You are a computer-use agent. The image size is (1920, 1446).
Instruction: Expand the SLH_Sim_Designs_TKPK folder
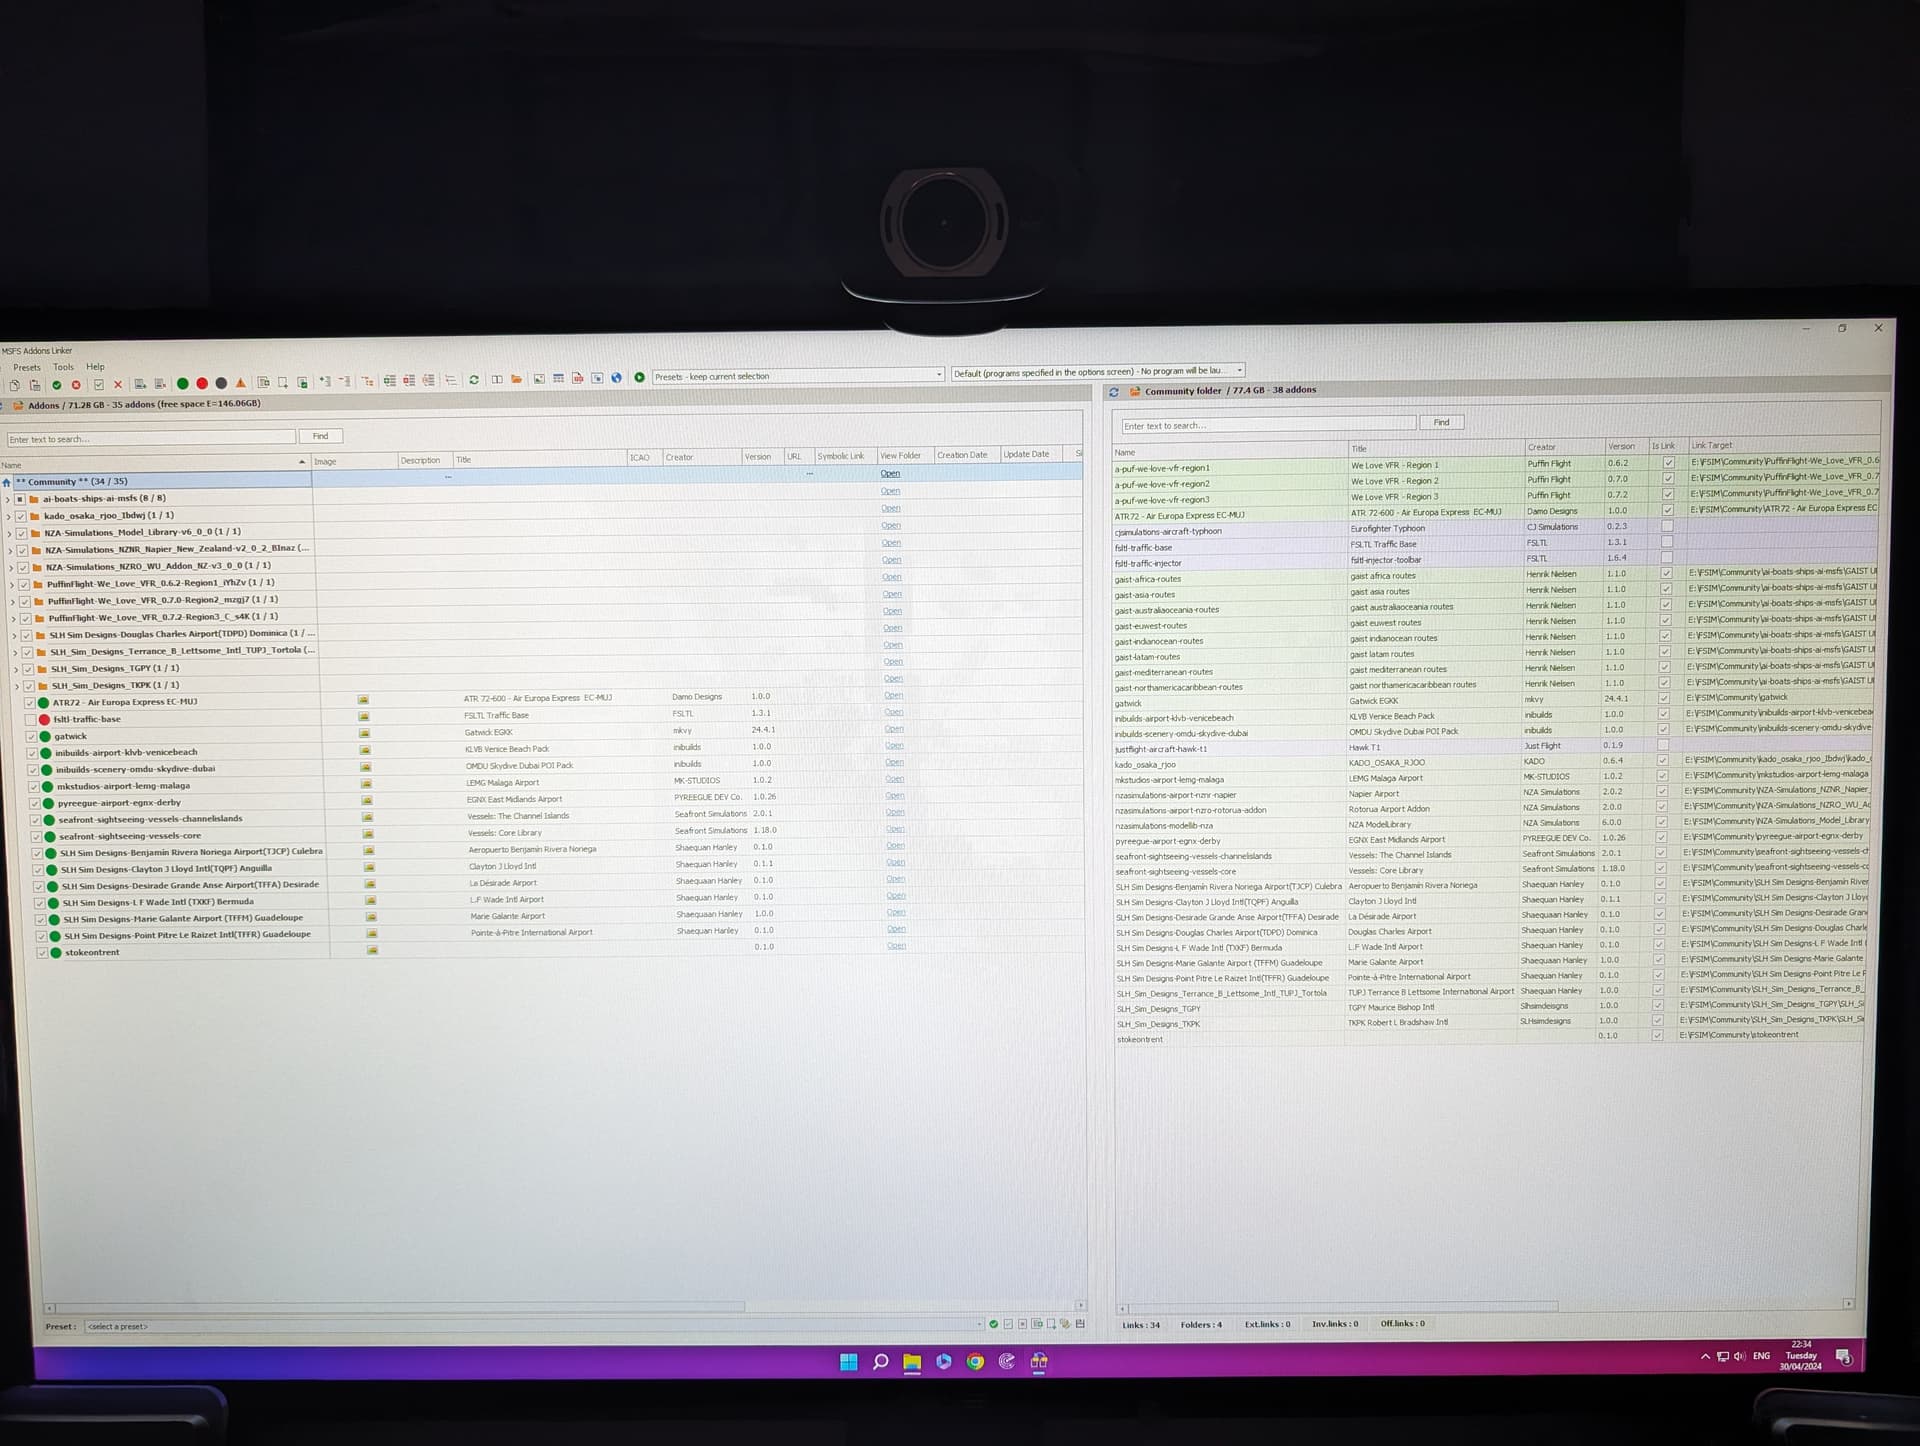tap(16, 687)
